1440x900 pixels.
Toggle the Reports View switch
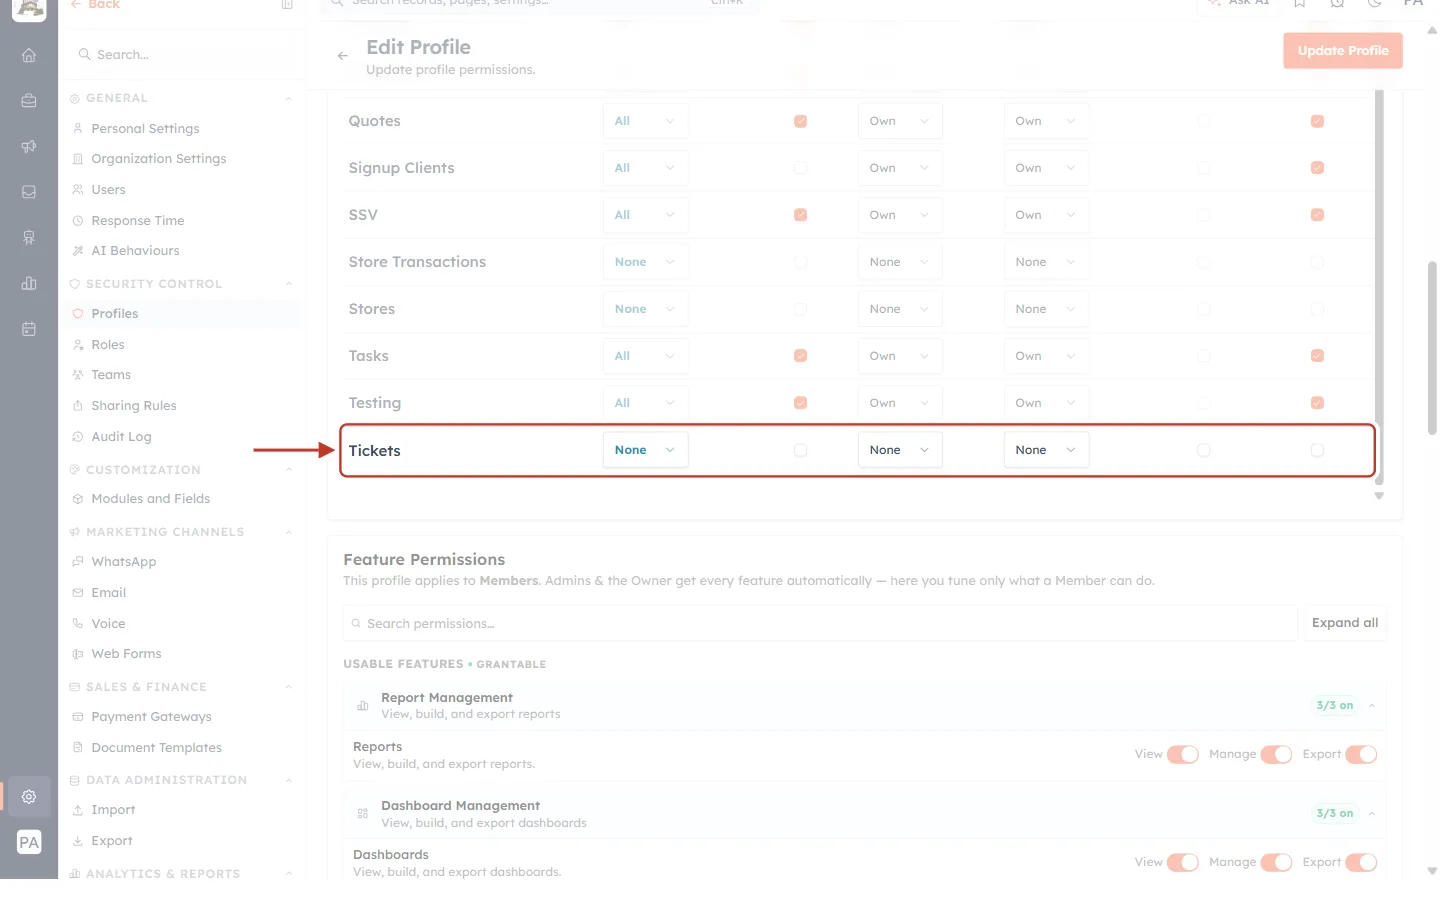coord(1183,755)
